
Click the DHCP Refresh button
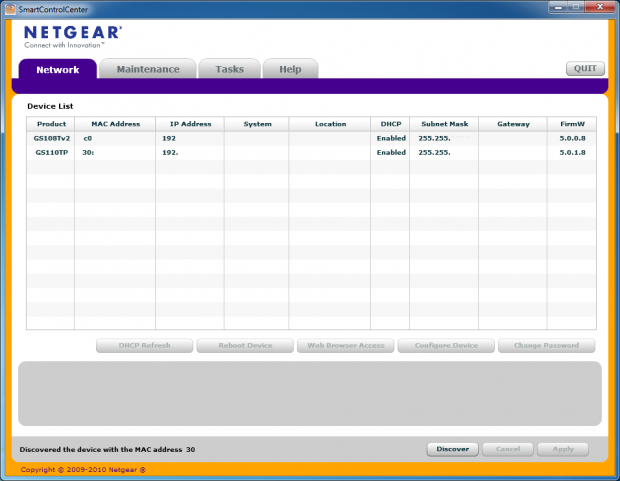144,346
